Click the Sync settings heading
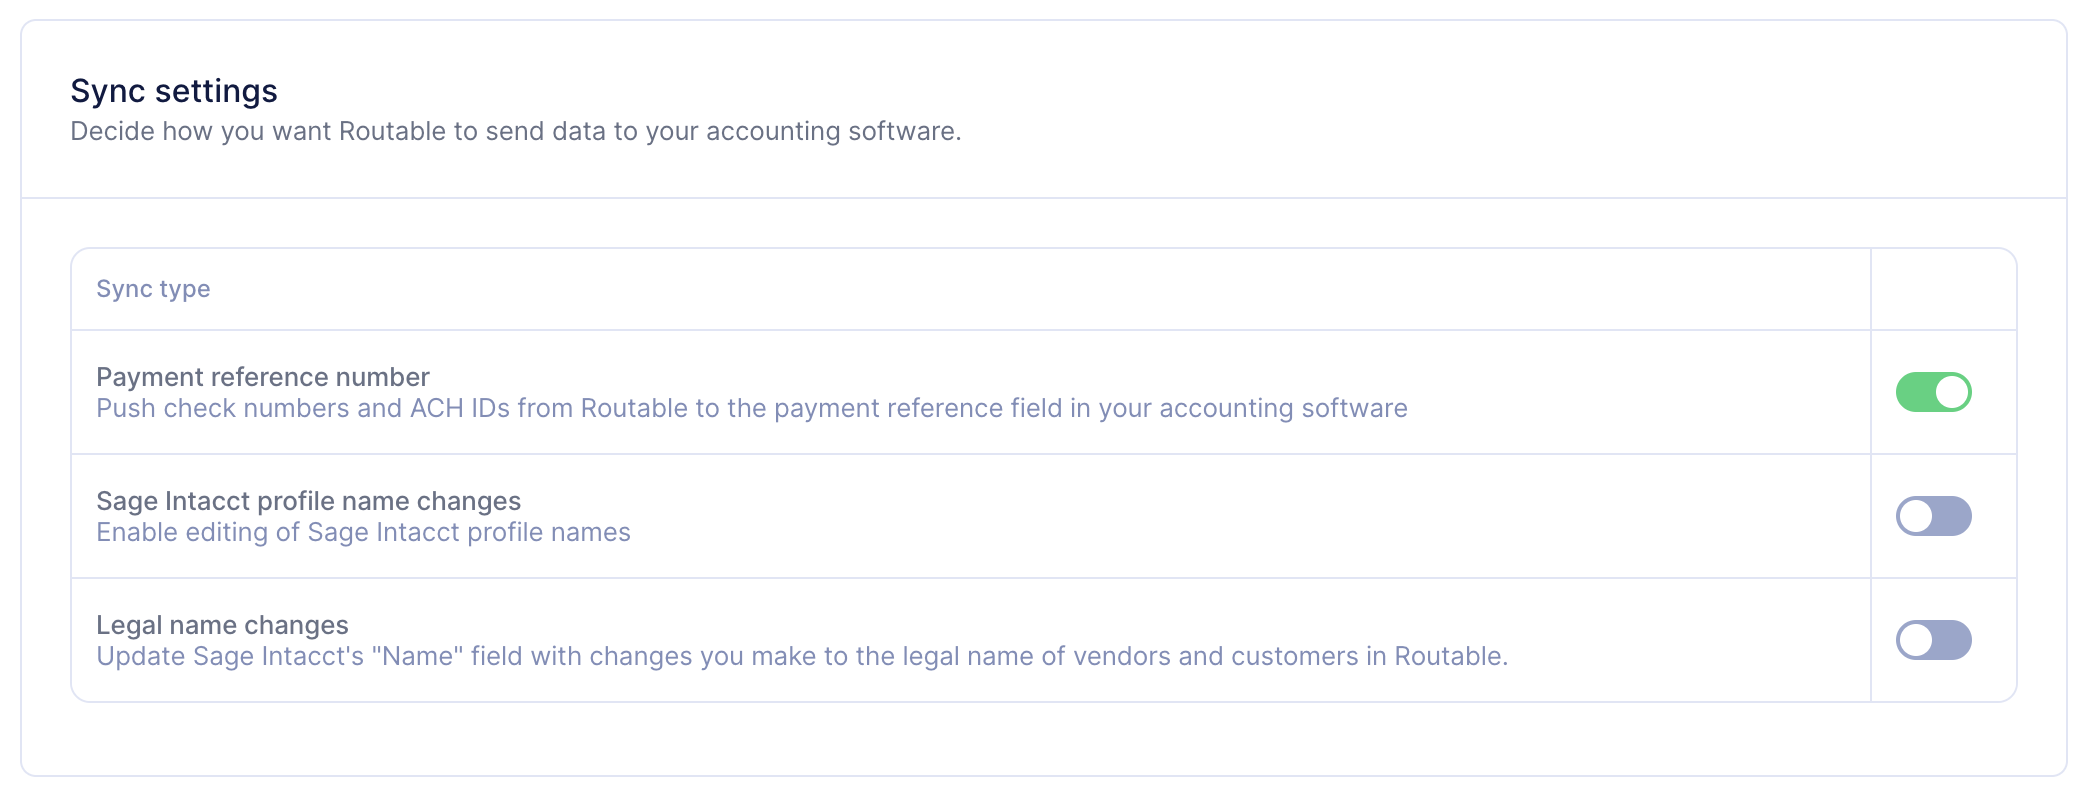The image size is (2086, 792). pyautogui.click(x=174, y=91)
